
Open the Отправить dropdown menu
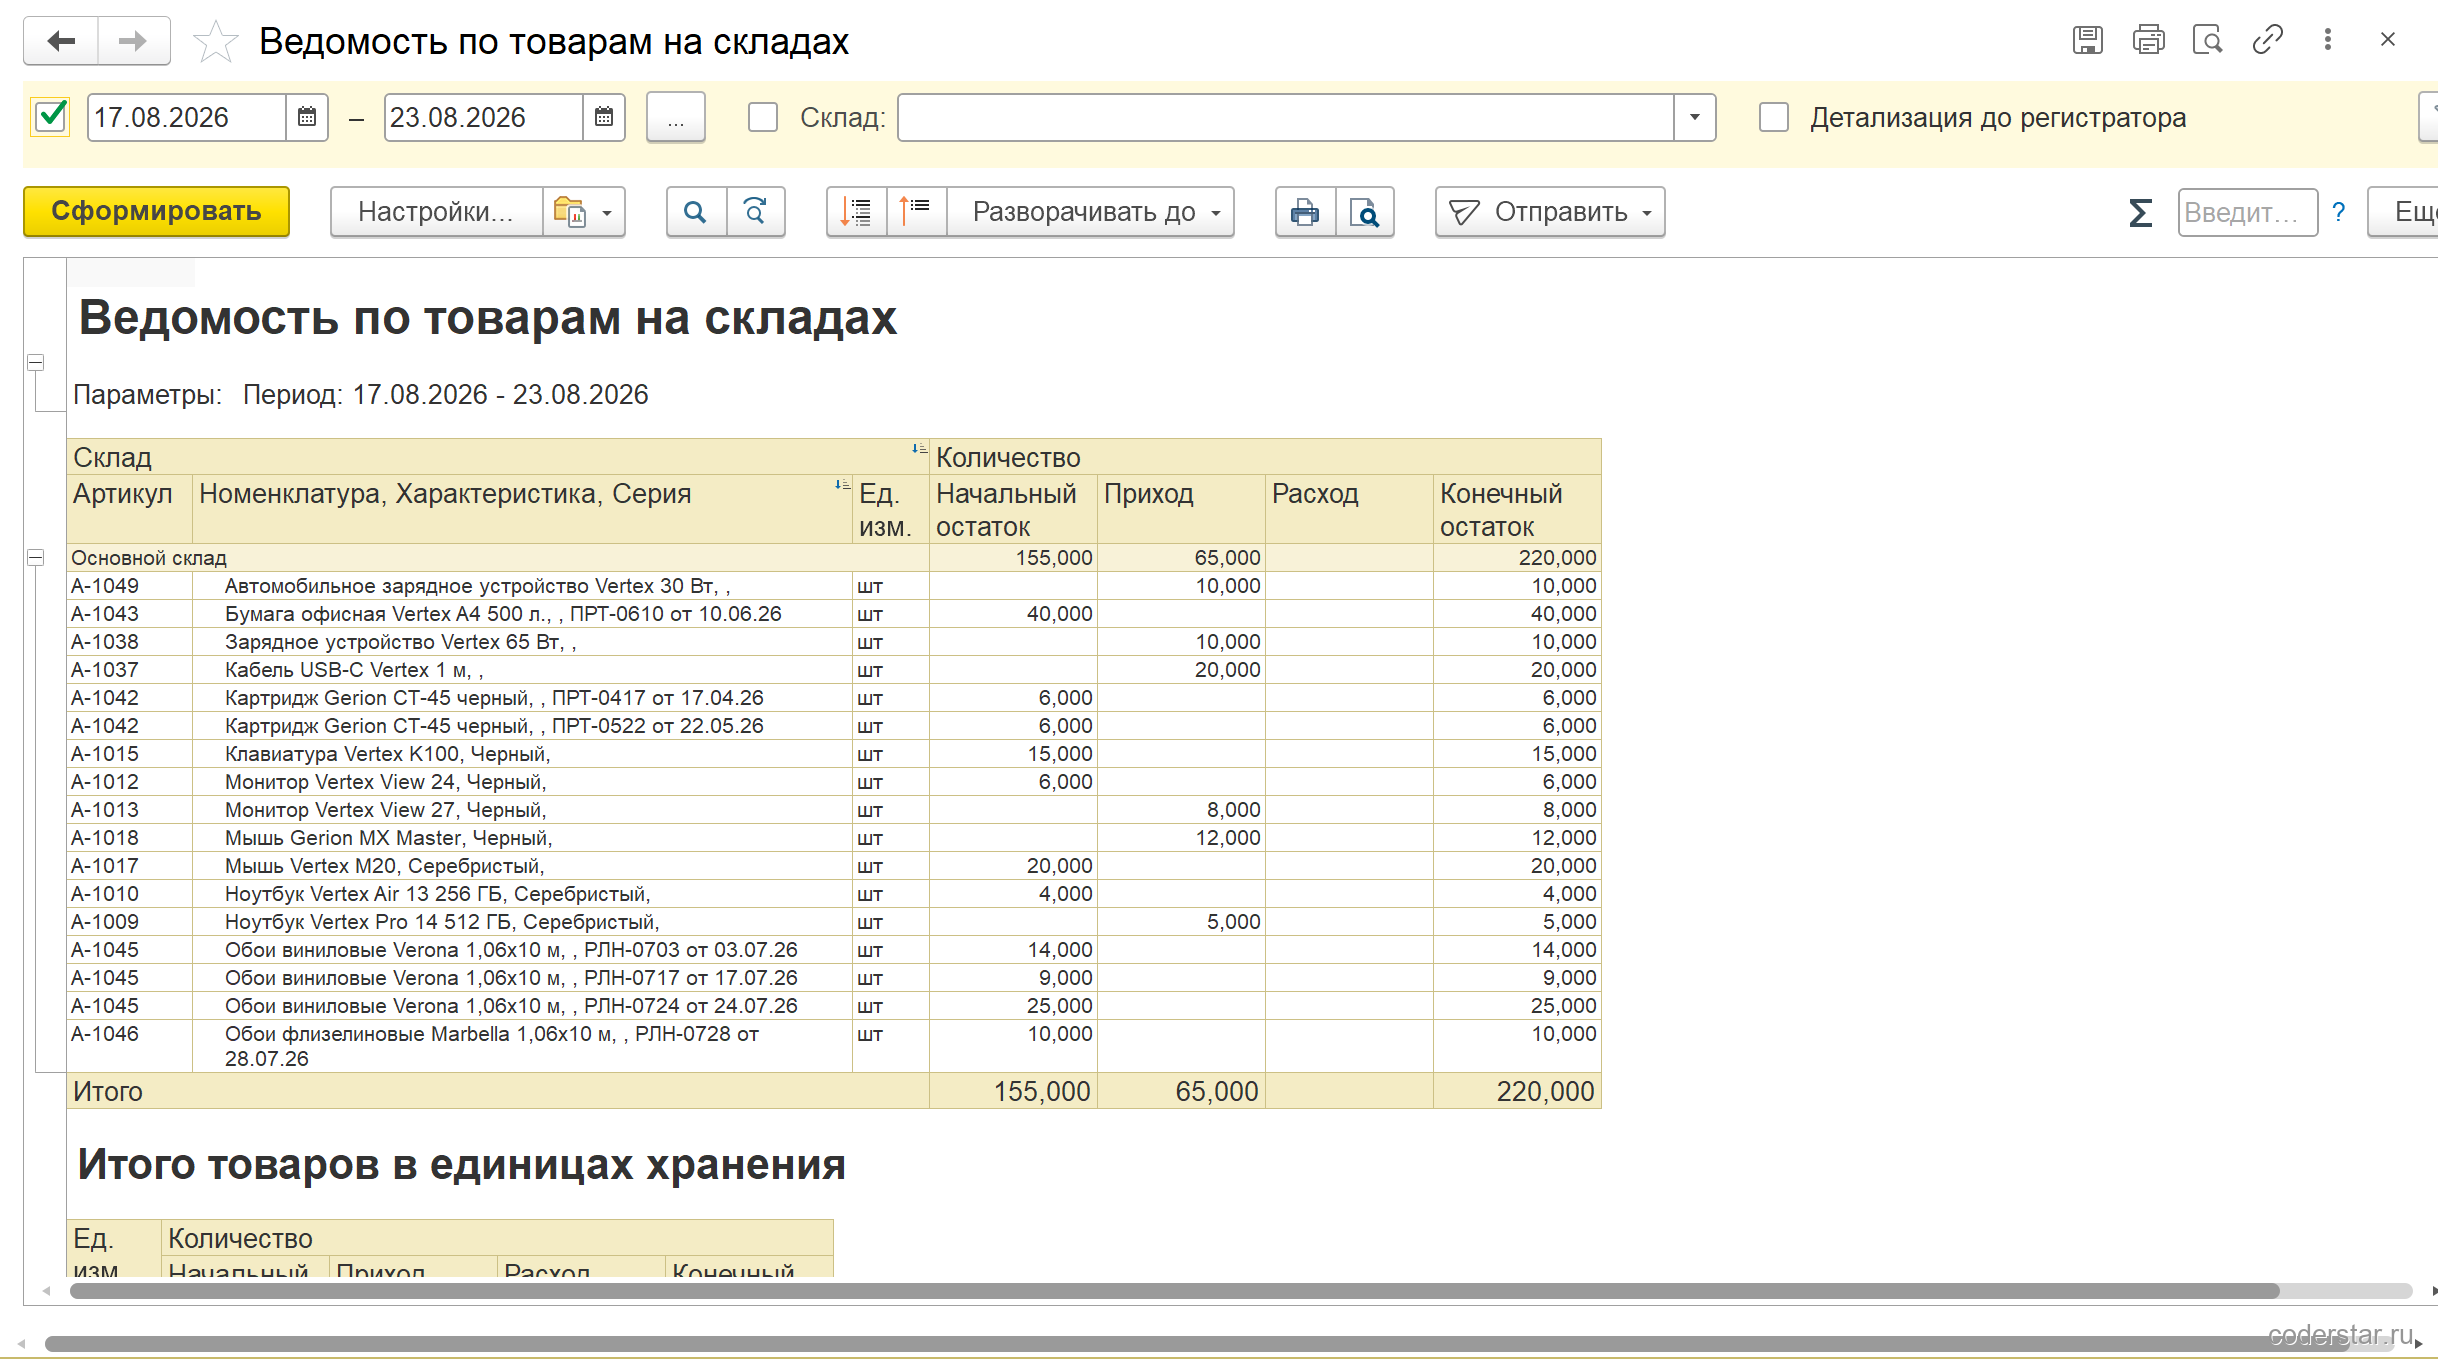(x=1550, y=212)
